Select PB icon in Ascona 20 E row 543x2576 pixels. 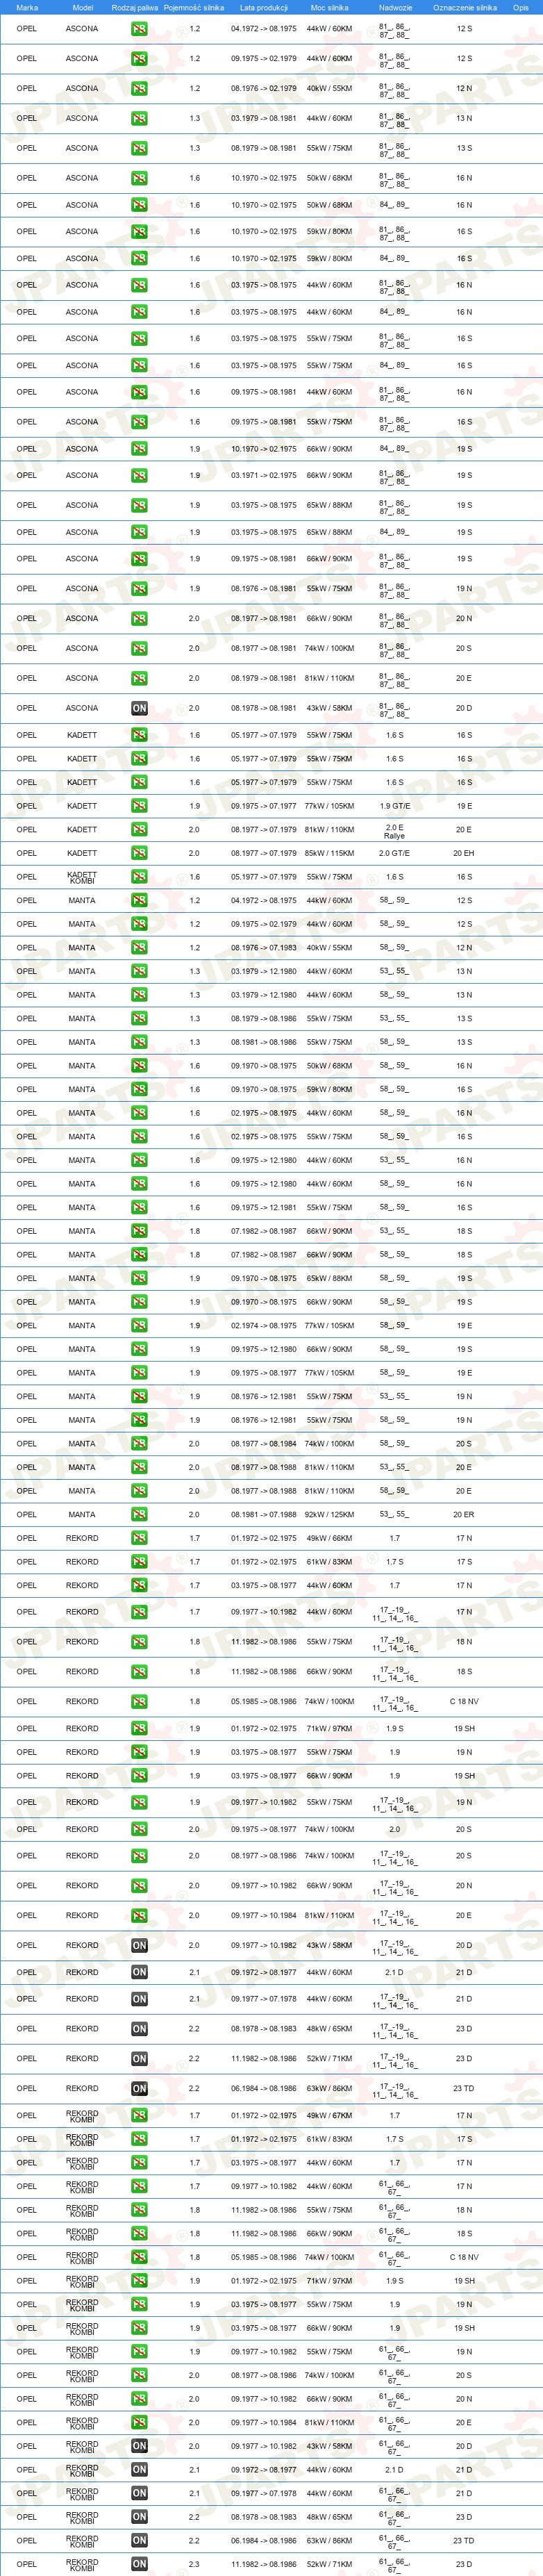(139, 678)
